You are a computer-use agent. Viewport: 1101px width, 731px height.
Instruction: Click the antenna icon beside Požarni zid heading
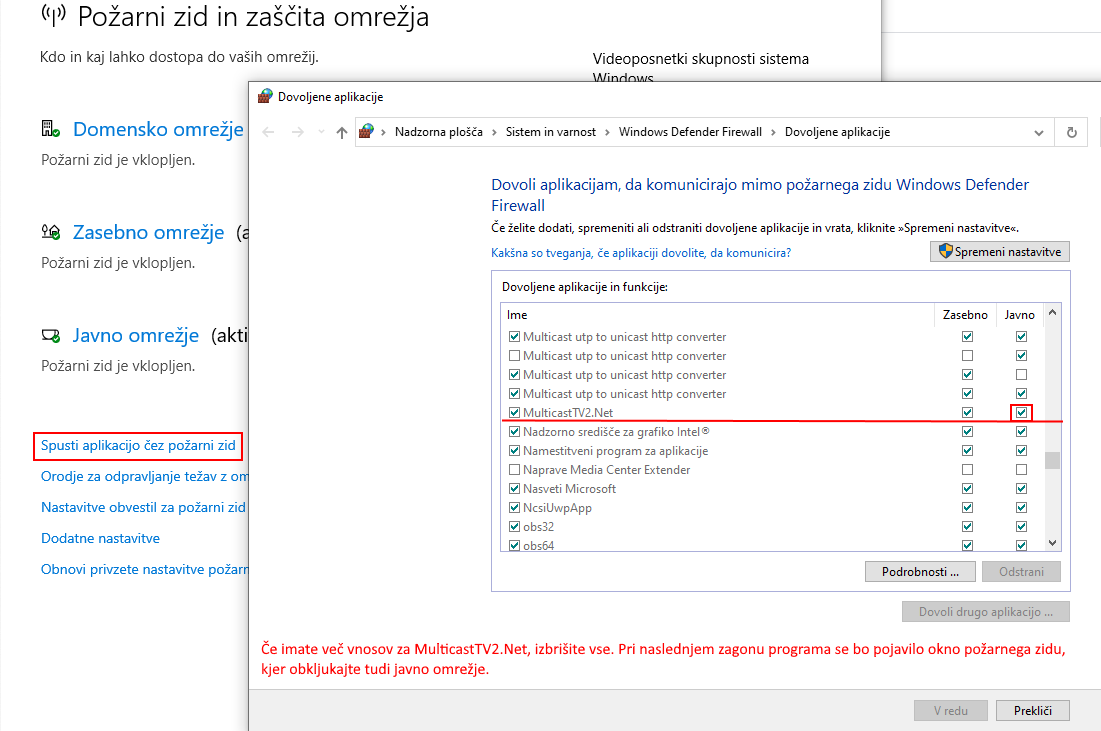click(x=54, y=15)
